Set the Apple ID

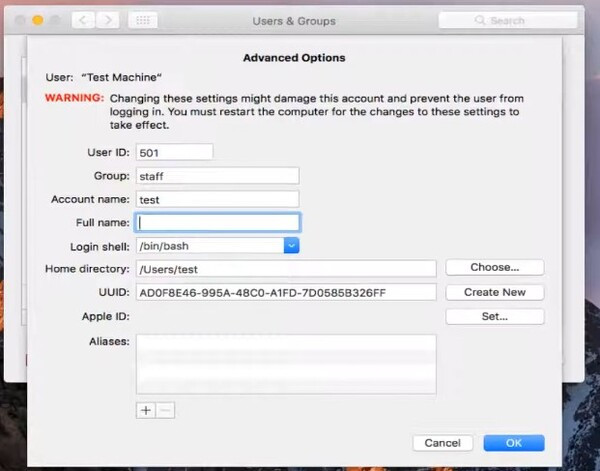point(494,316)
